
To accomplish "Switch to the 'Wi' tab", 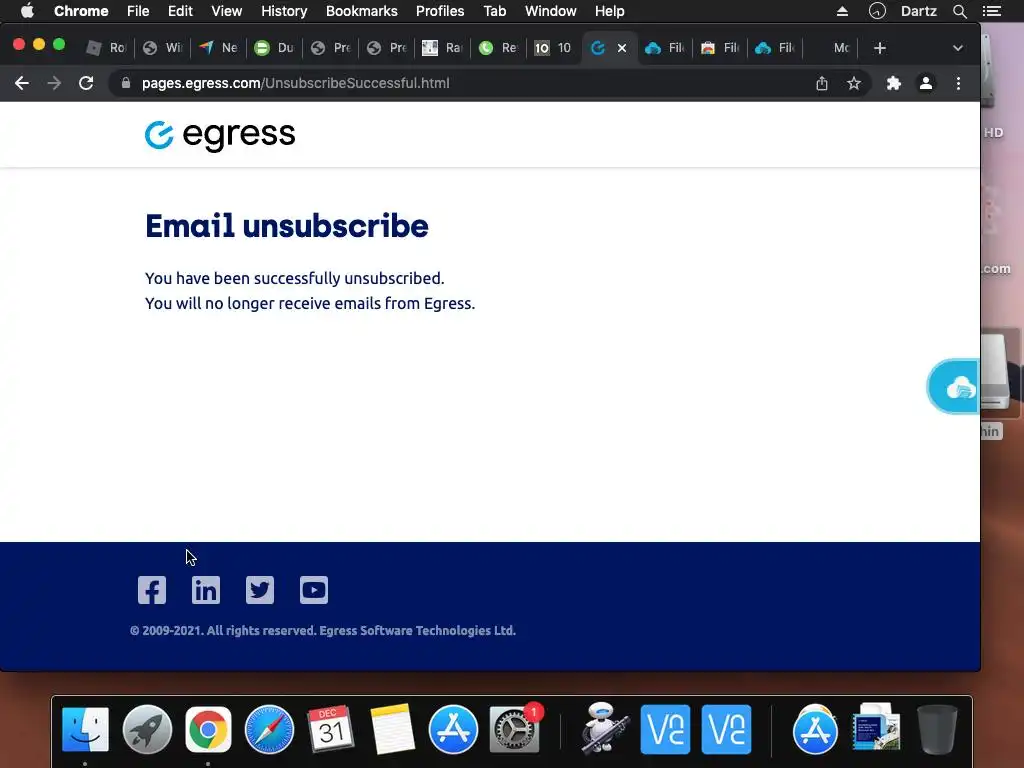I will [163, 48].
